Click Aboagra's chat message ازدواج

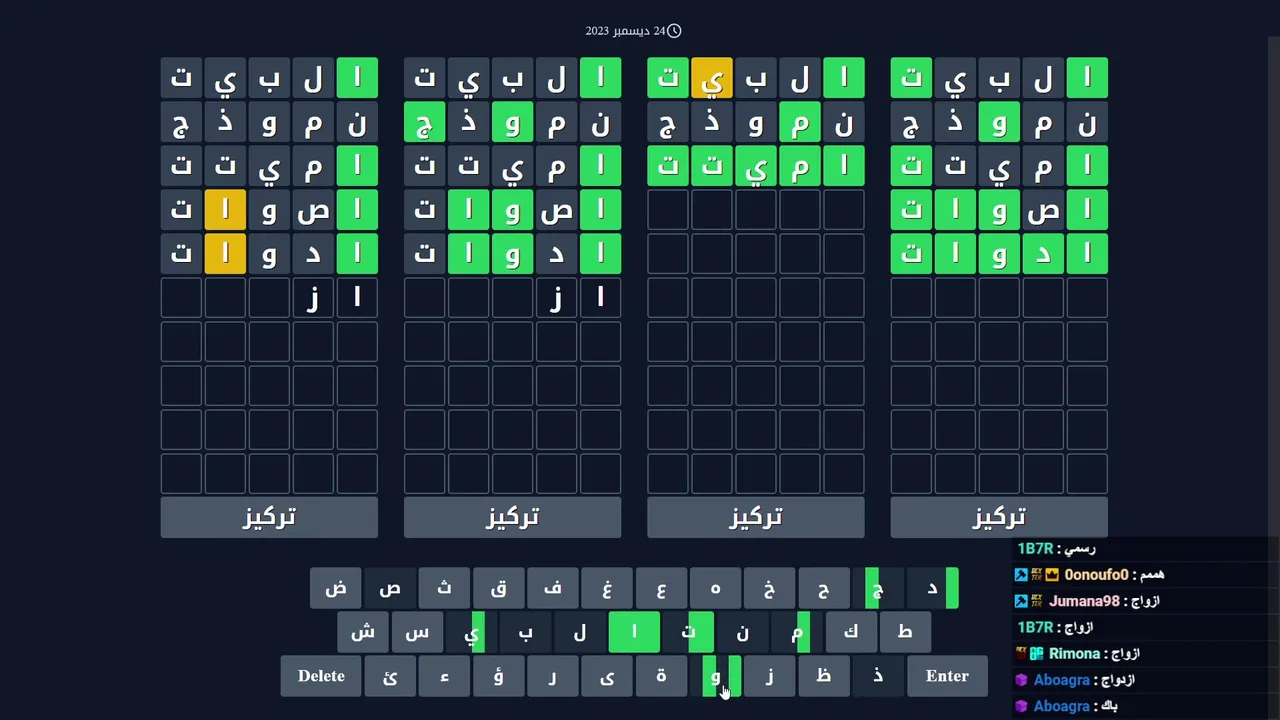click(x=1116, y=680)
